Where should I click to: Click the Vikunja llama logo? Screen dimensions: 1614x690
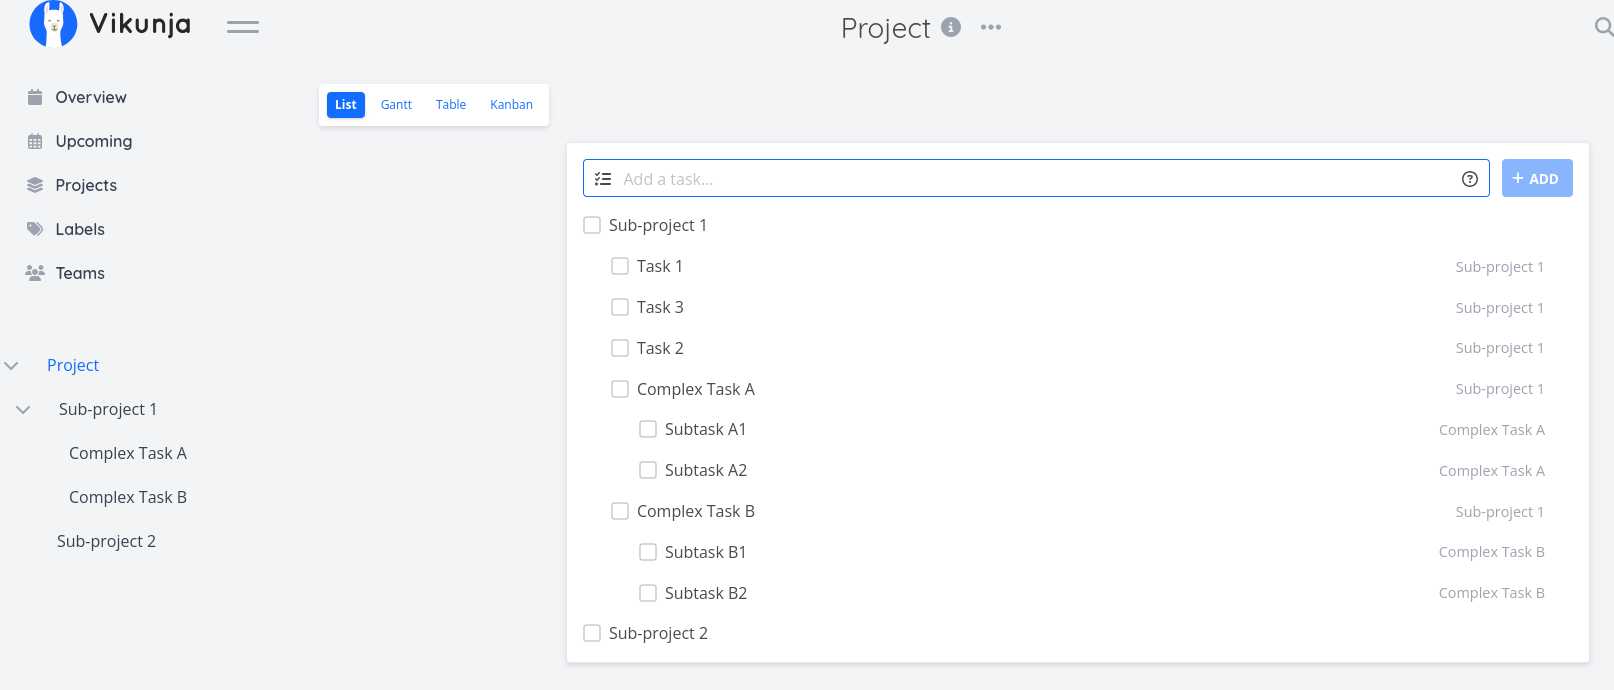coord(53,24)
